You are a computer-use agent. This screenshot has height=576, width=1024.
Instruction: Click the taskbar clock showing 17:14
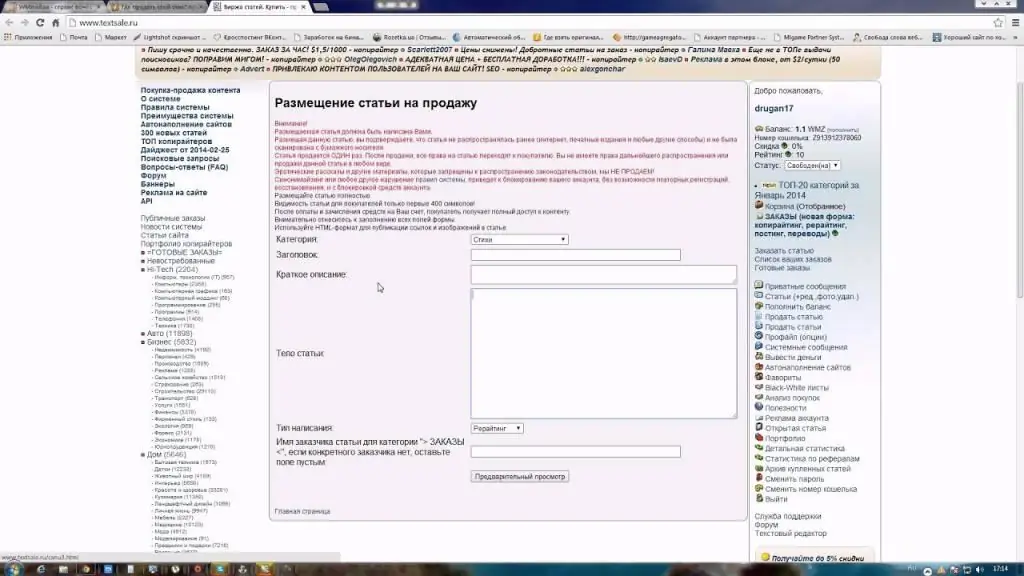tap(1000, 569)
